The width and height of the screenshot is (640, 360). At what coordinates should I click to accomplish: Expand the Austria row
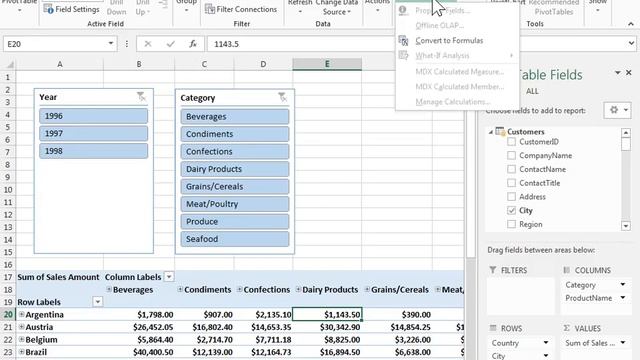pyautogui.click(x=22, y=327)
